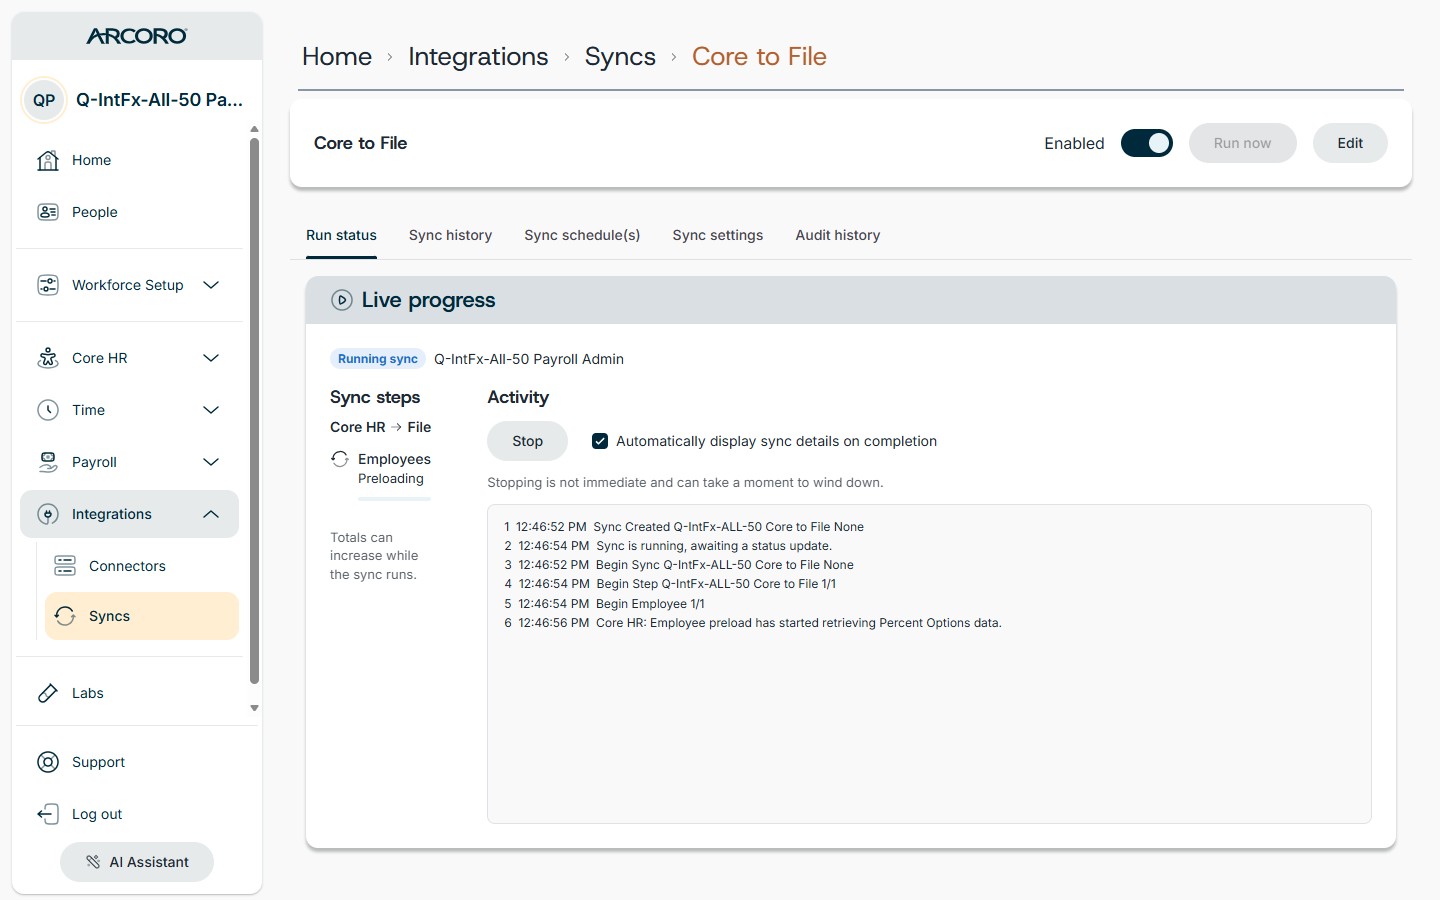The image size is (1440, 900).
Task: Click the Core HR people icon
Action: (x=48, y=358)
